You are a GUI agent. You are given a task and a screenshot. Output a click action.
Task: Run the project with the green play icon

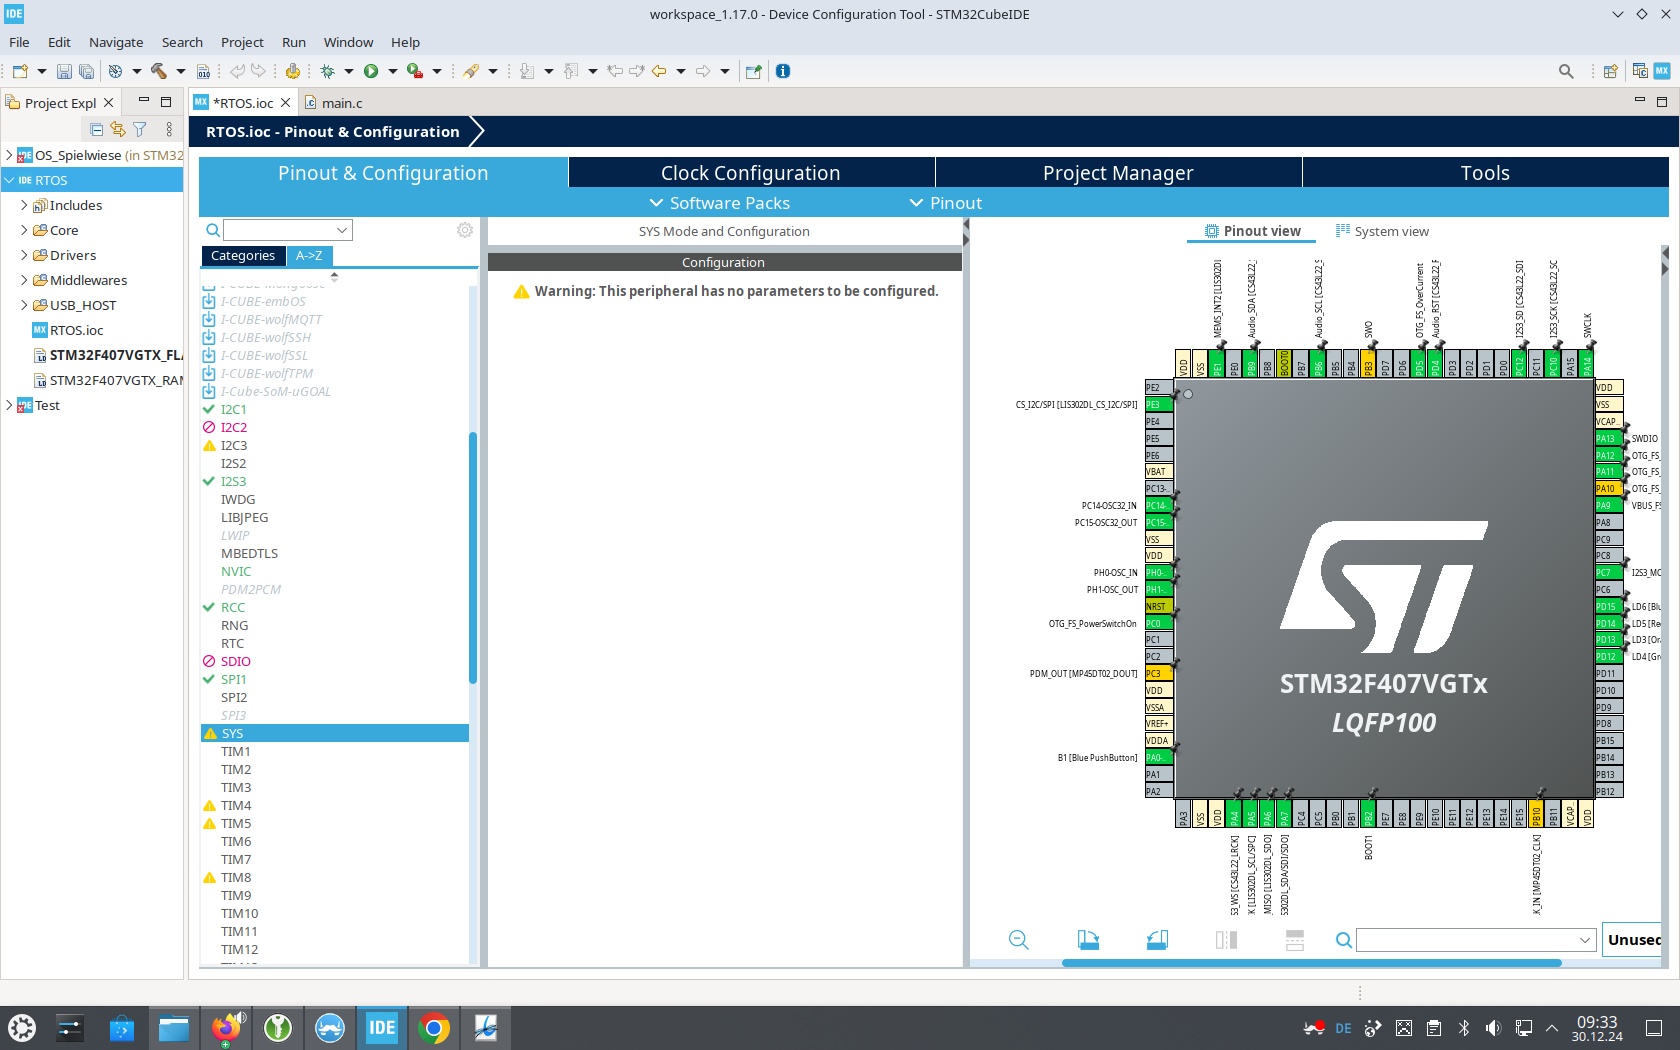pyautogui.click(x=371, y=71)
